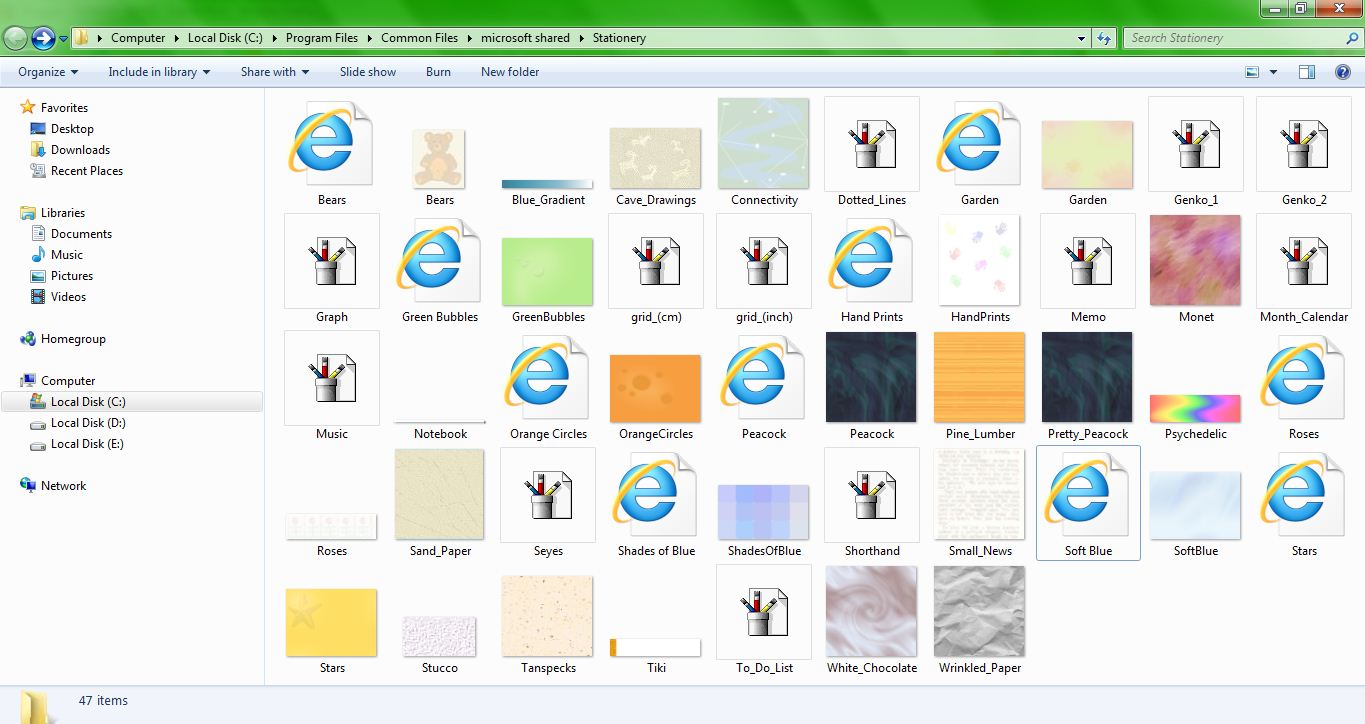Refresh the Stationery folder view
The width and height of the screenshot is (1365, 724).
tap(1102, 37)
